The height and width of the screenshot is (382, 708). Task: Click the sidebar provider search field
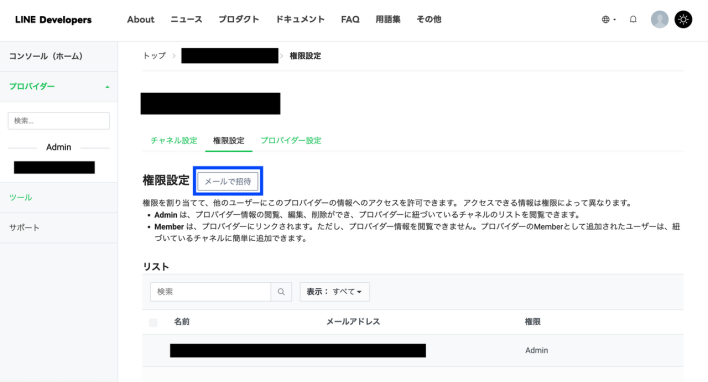click(59, 121)
